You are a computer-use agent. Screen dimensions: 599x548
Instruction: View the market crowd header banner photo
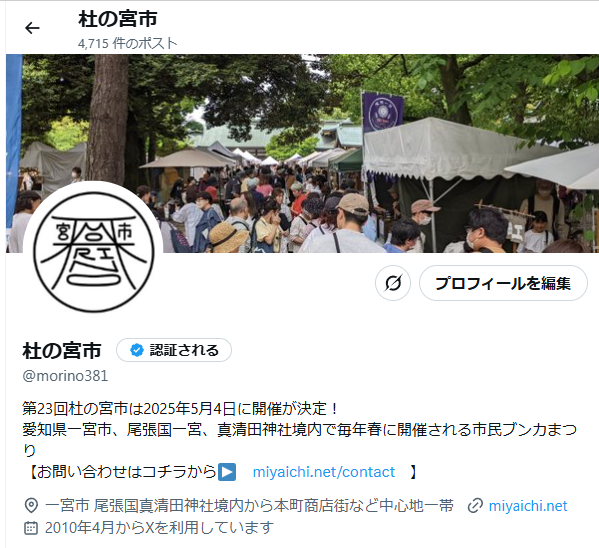coord(302,153)
